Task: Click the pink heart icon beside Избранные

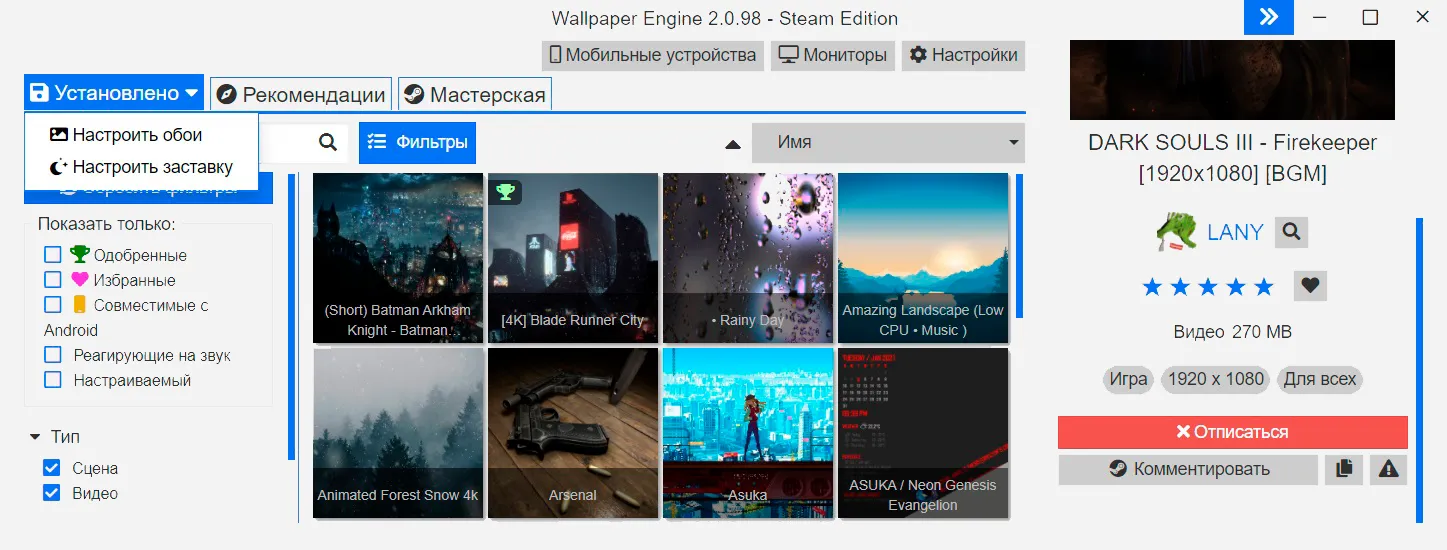Action: tap(80, 279)
